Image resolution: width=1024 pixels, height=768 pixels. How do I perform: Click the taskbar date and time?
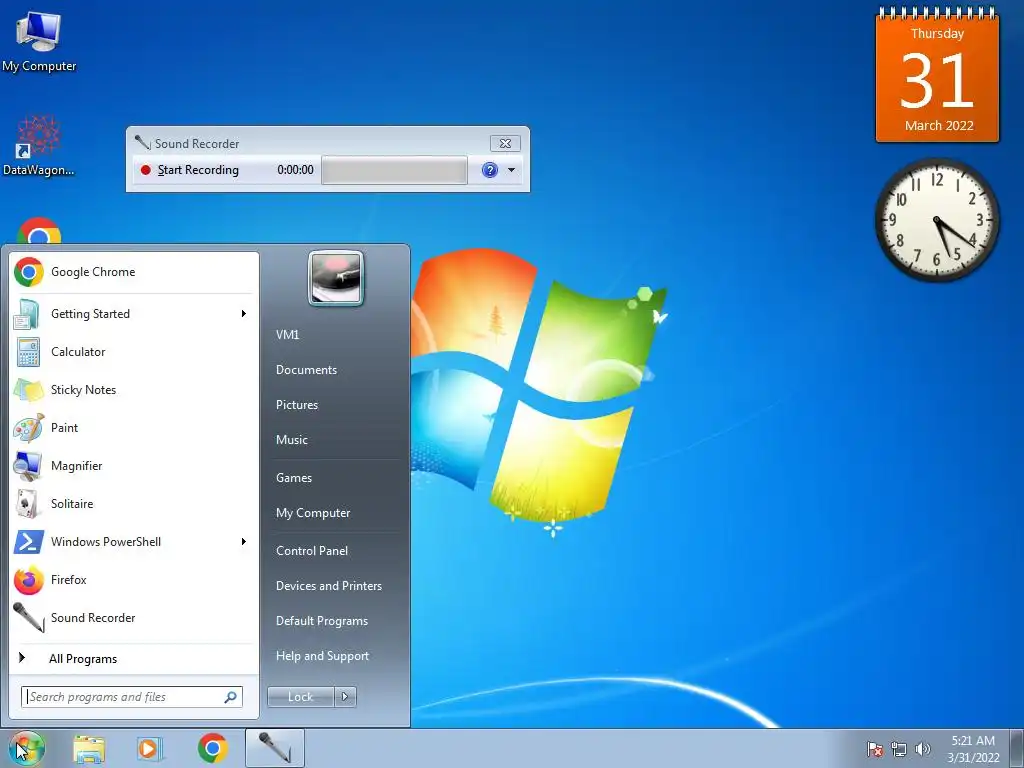click(x=973, y=748)
